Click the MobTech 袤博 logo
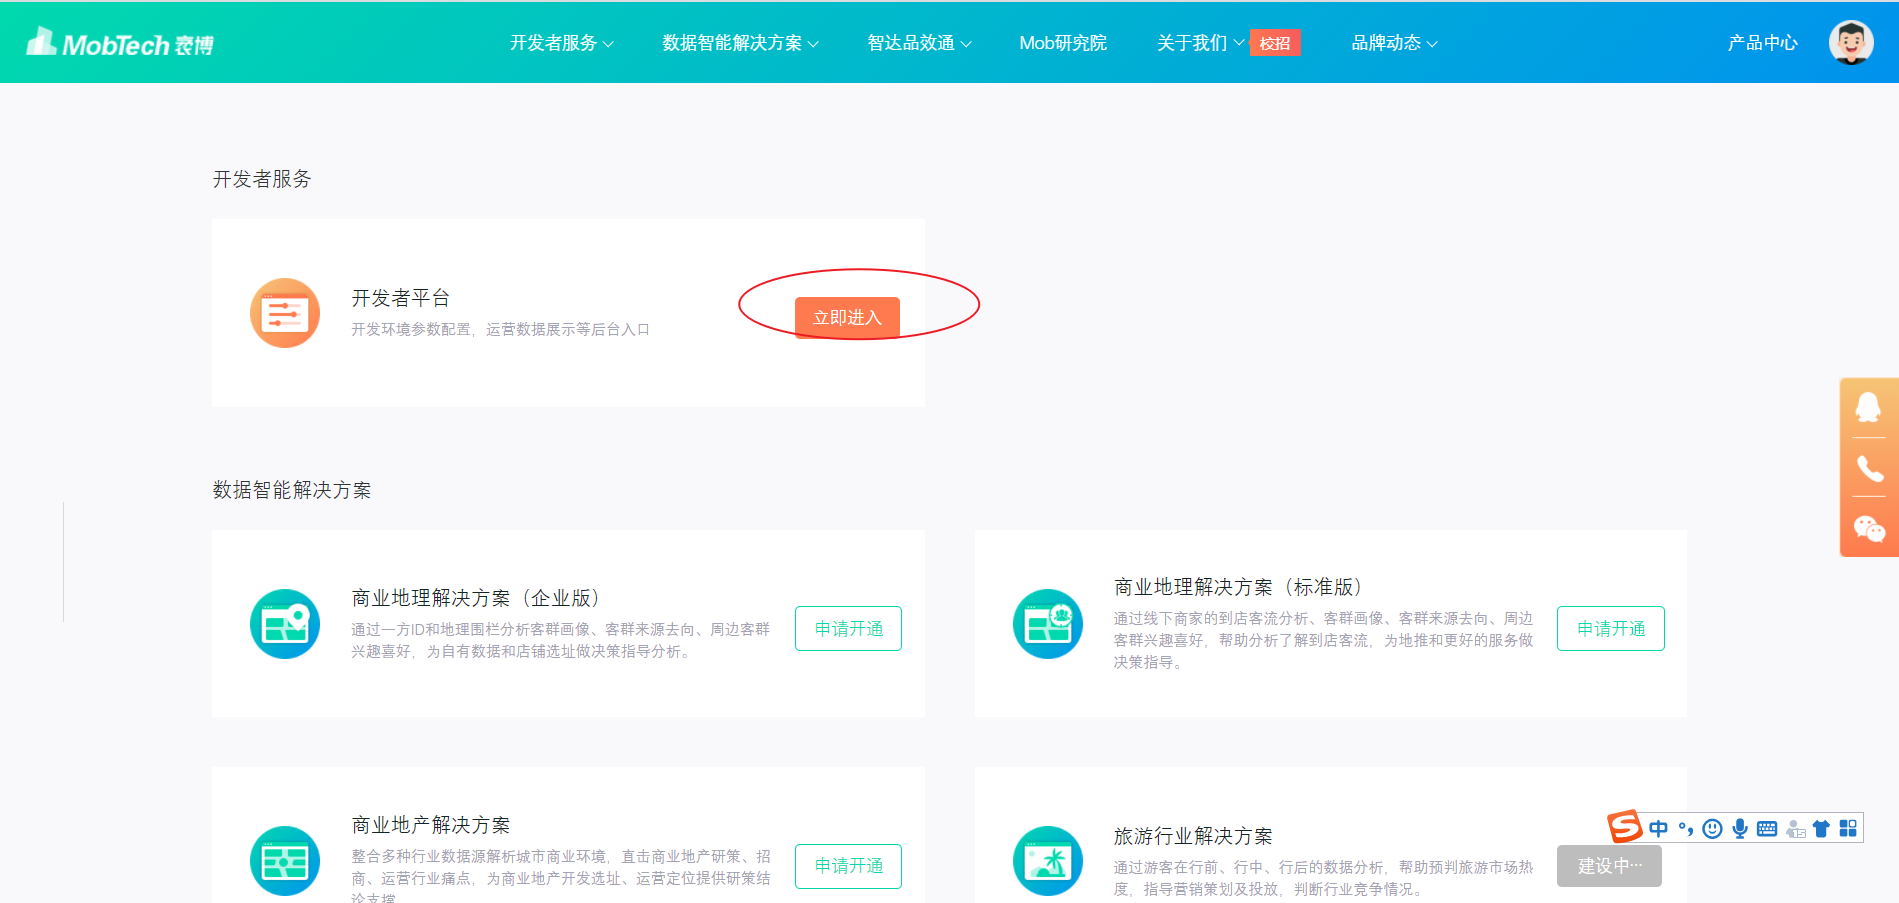1899x903 pixels. 117,41
